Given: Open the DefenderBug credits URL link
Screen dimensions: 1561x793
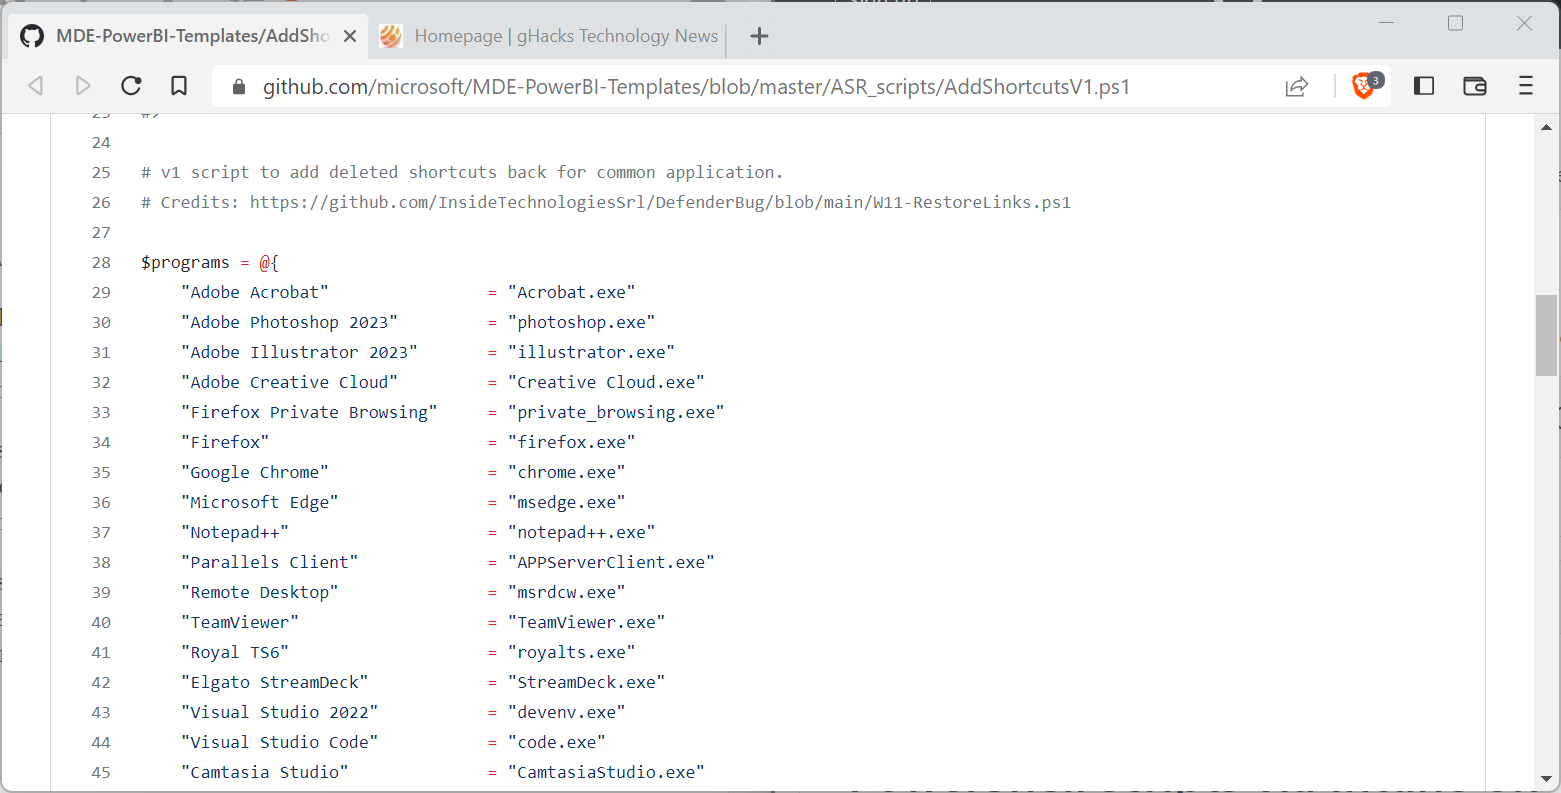Looking at the screenshot, I should click(x=650, y=202).
